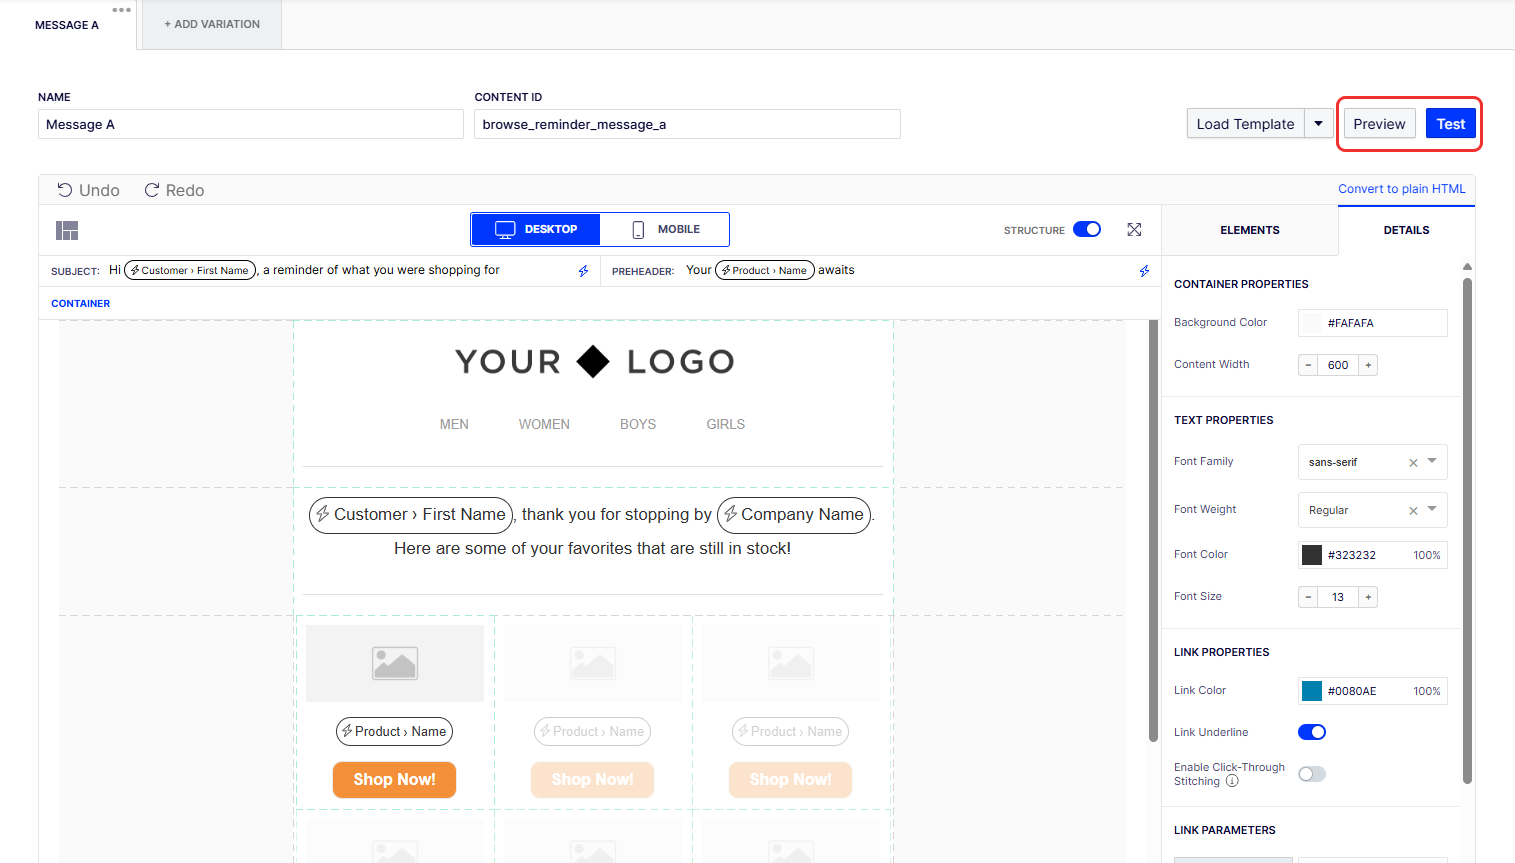Toggle the Structure switch off
The height and width of the screenshot is (863, 1515).
click(x=1087, y=229)
